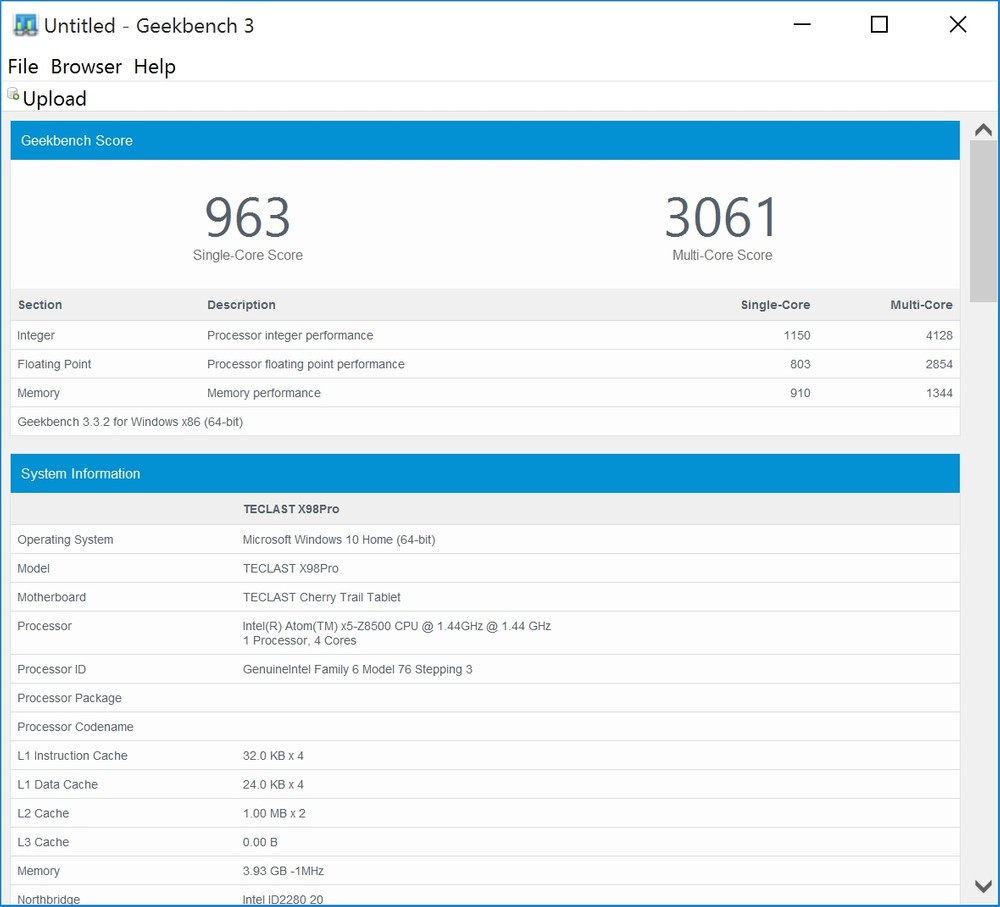Viewport: 1000px width, 907px height.
Task: Close the Geekbench 3 window
Action: (x=958, y=25)
